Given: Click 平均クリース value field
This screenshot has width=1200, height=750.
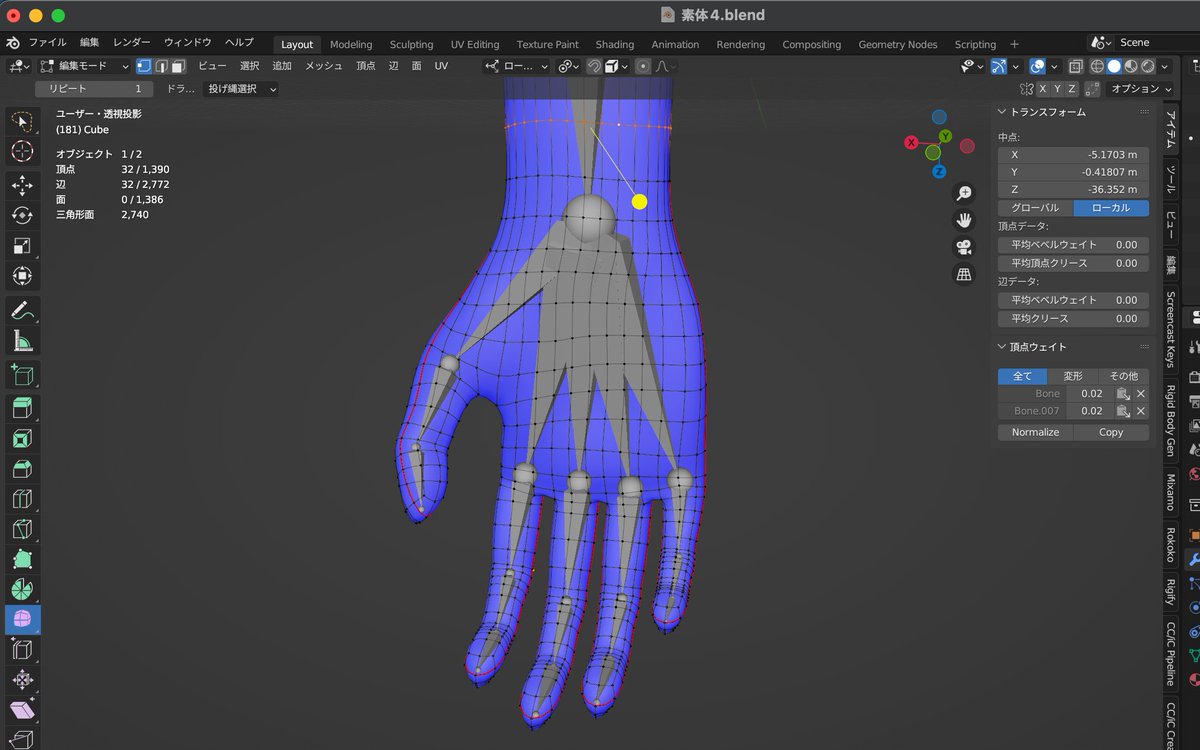Looking at the screenshot, I should click(x=1073, y=319).
